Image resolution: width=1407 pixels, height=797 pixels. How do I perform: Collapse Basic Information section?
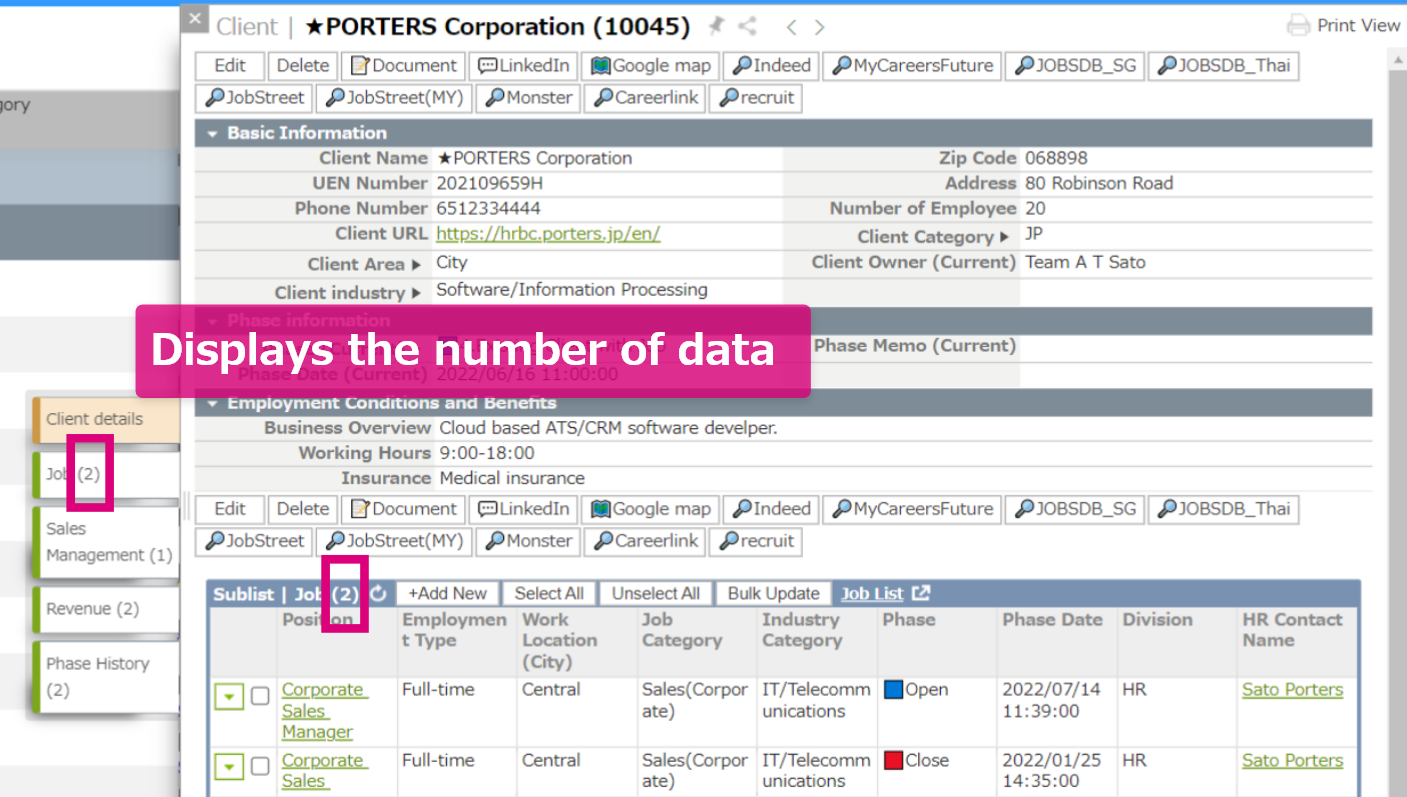(x=212, y=133)
